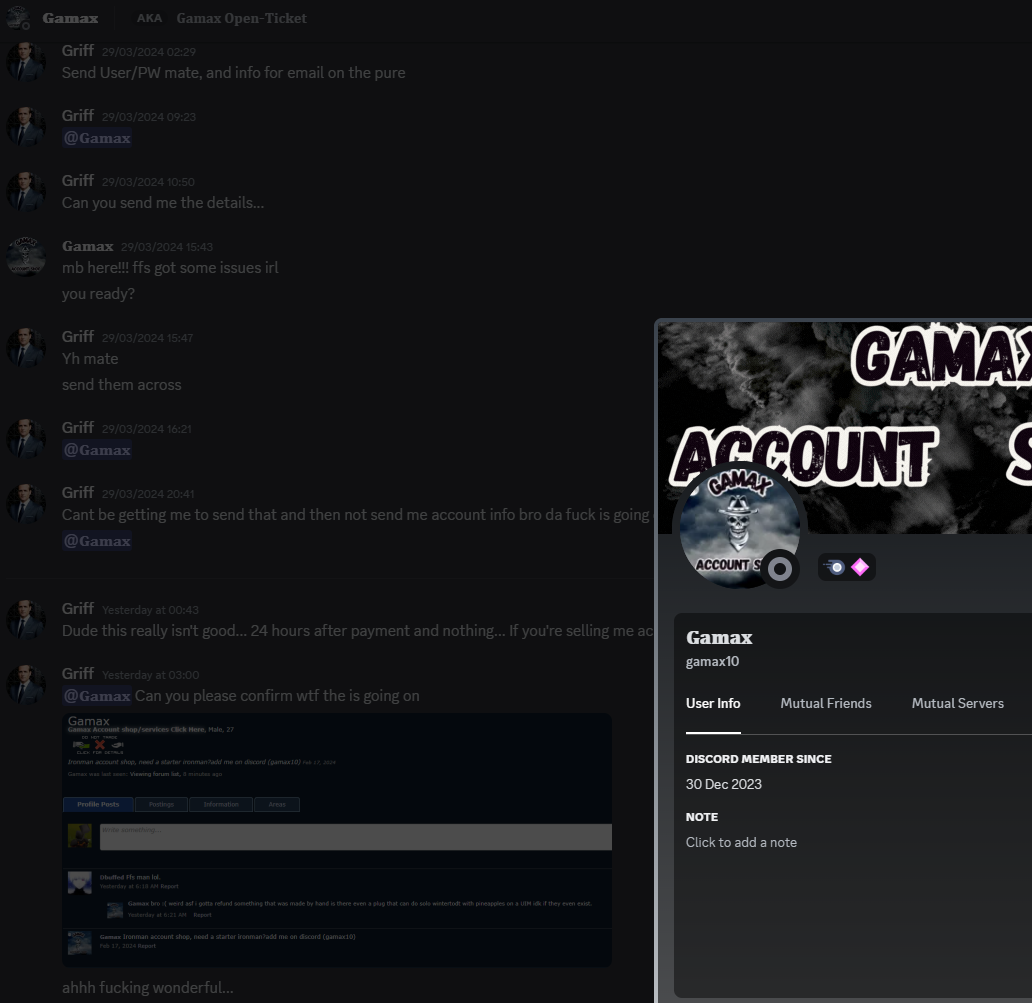Viewport: 1032px width, 1003px height.
Task: Switch to the Mutual Friends tab
Action: (x=825, y=703)
